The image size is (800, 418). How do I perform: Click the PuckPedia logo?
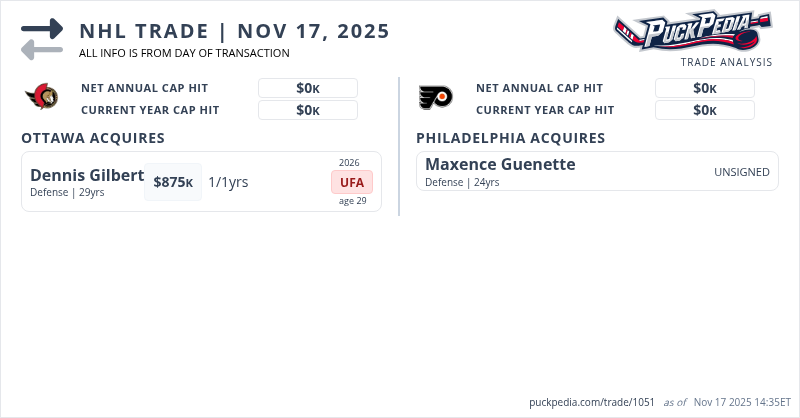coord(692,31)
